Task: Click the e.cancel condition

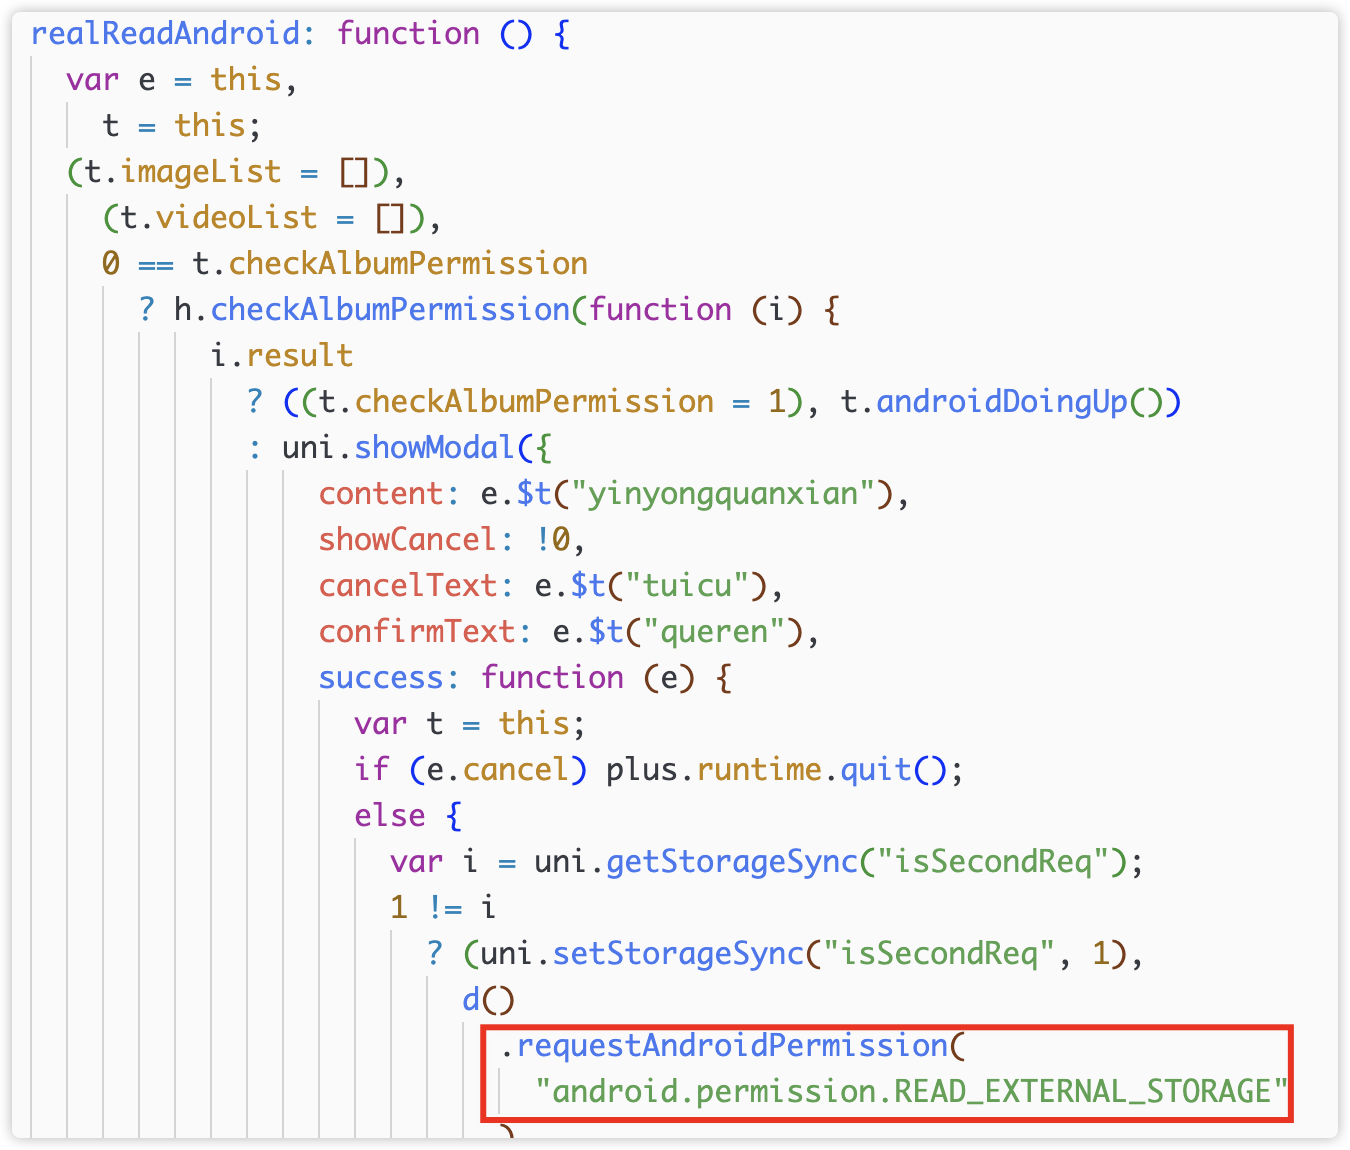Action: point(497,770)
